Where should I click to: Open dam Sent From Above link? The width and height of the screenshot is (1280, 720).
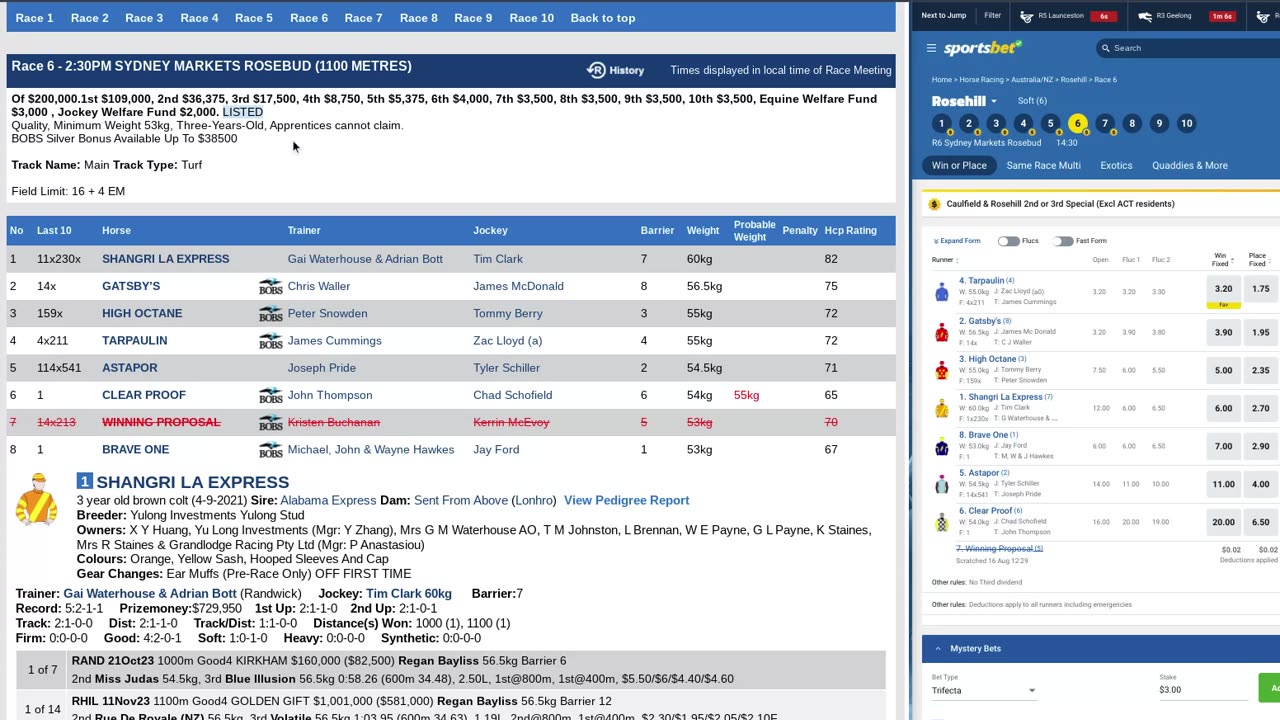tap(461, 500)
